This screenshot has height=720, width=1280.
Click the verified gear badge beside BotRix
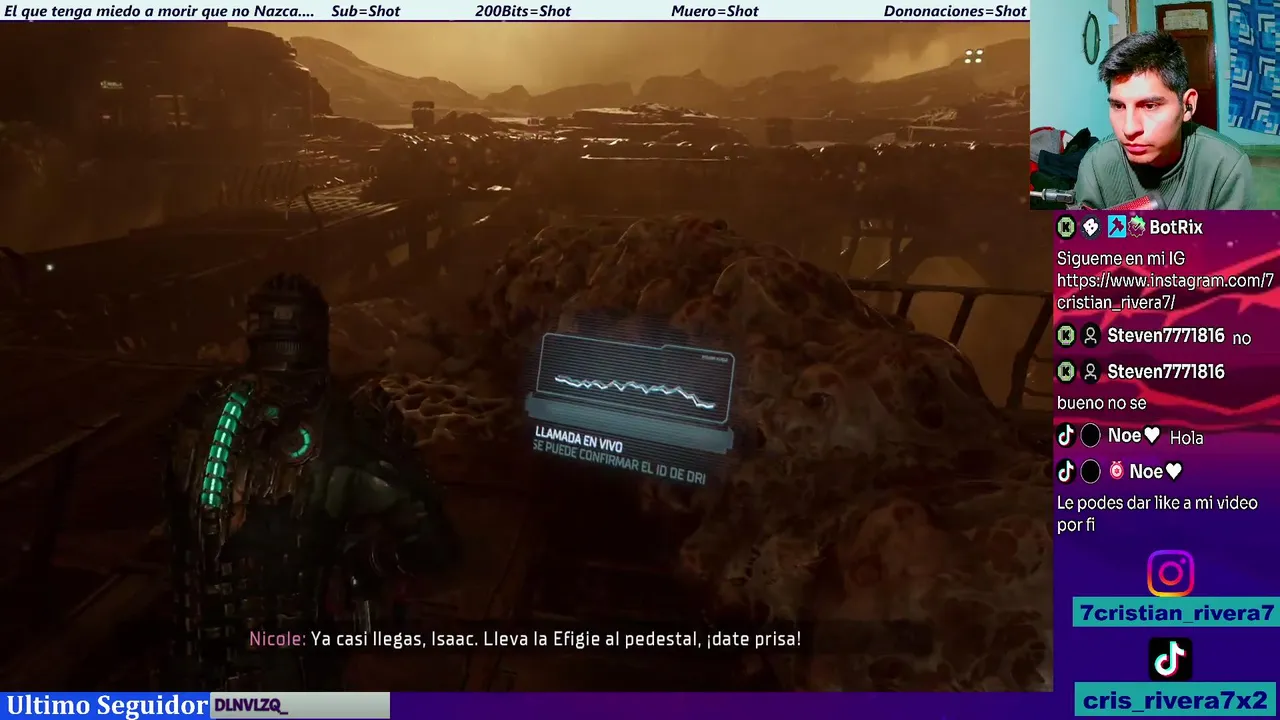(1137, 227)
